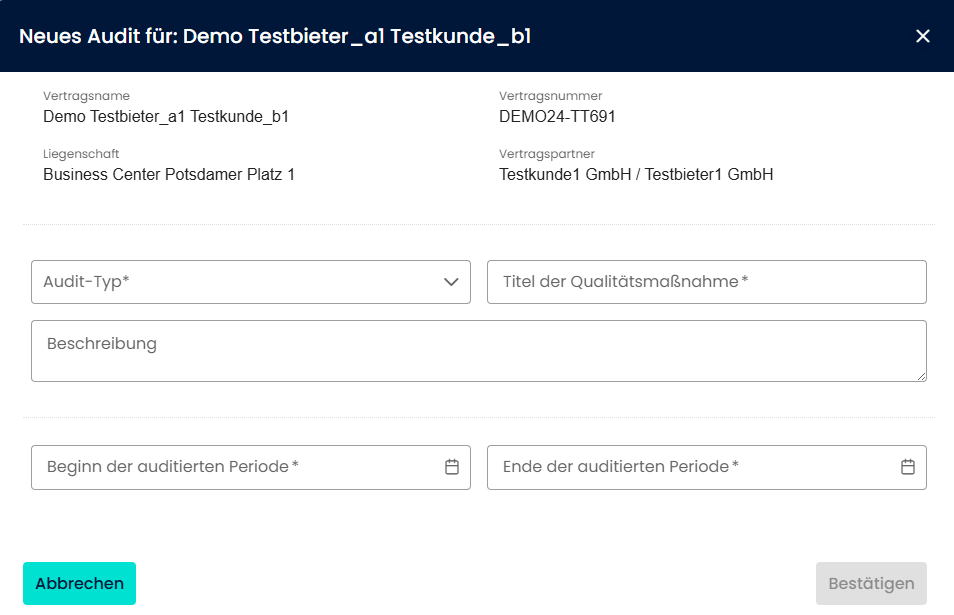954x615 pixels.
Task: Click into the Beschreibung text area
Action: click(x=478, y=350)
